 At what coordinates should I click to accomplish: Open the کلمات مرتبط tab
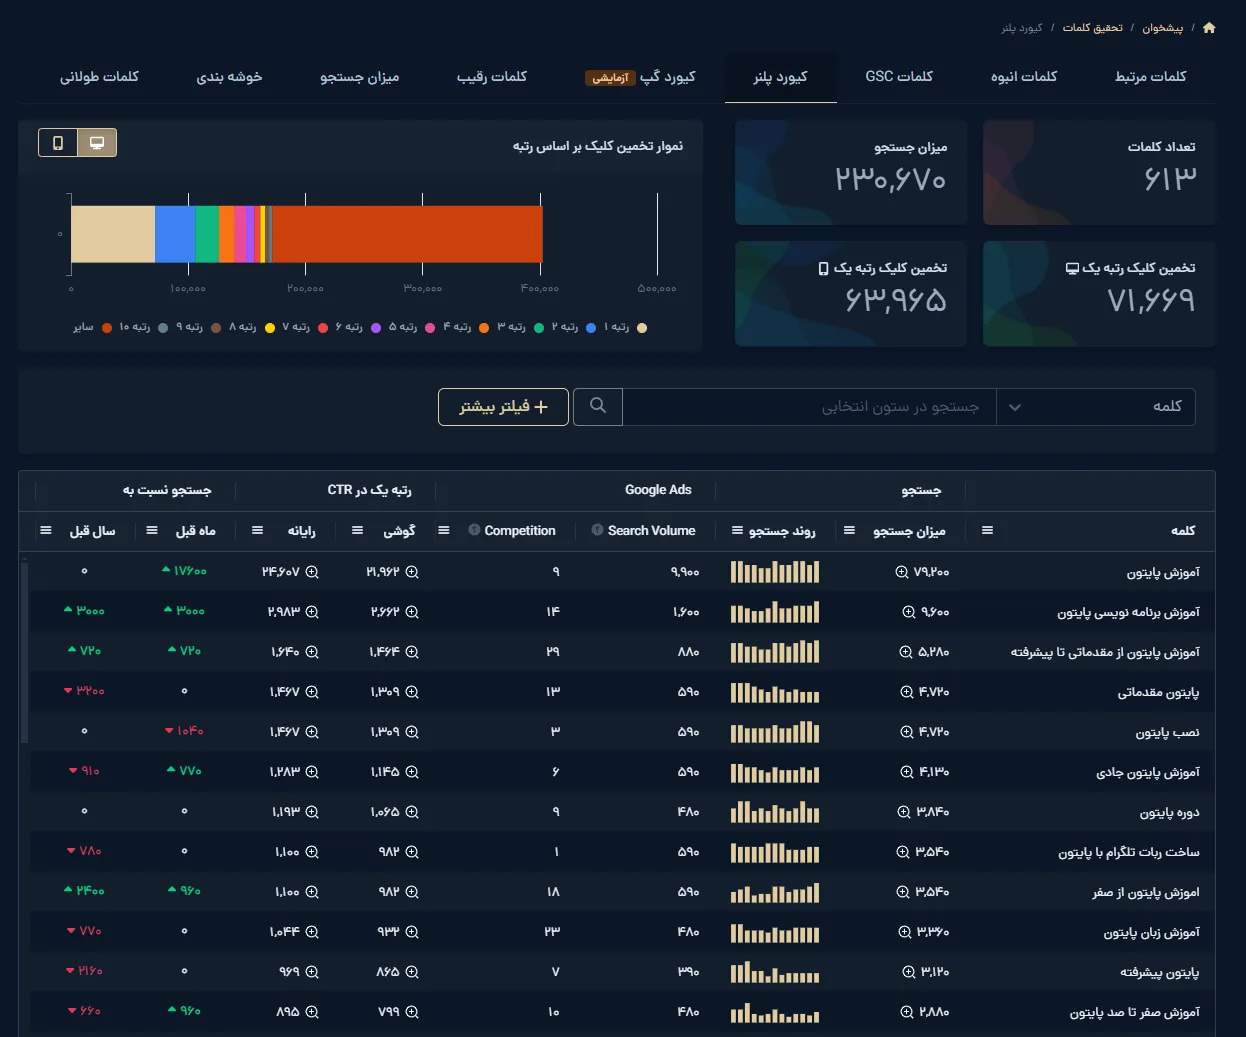(1150, 77)
